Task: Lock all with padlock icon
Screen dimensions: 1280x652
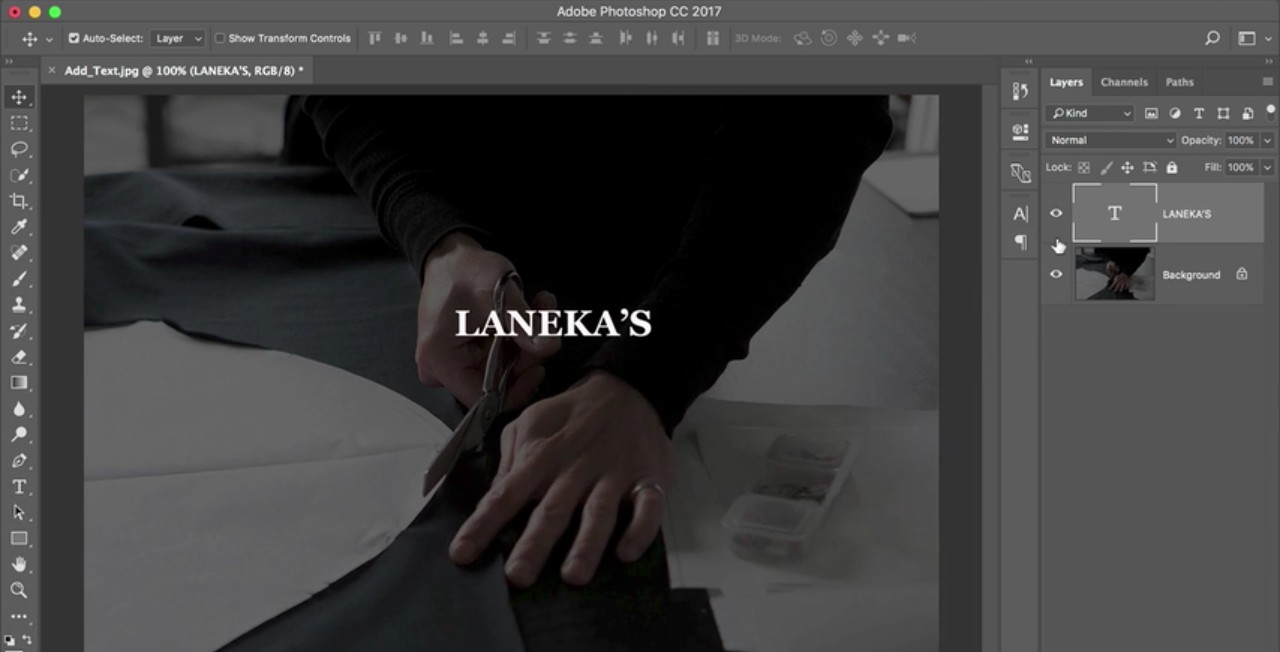Action: coord(1171,167)
